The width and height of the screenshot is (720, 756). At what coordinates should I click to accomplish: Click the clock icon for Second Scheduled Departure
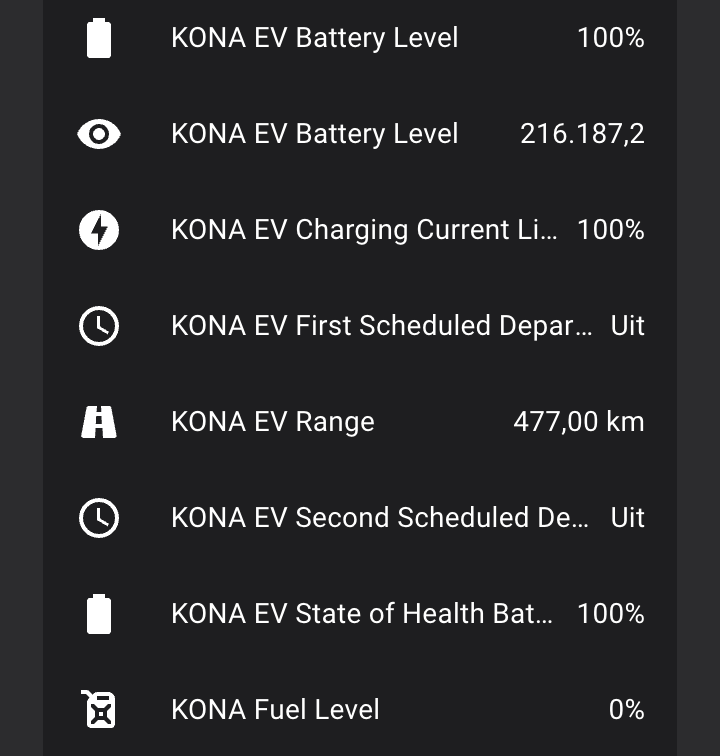(x=99, y=518)
